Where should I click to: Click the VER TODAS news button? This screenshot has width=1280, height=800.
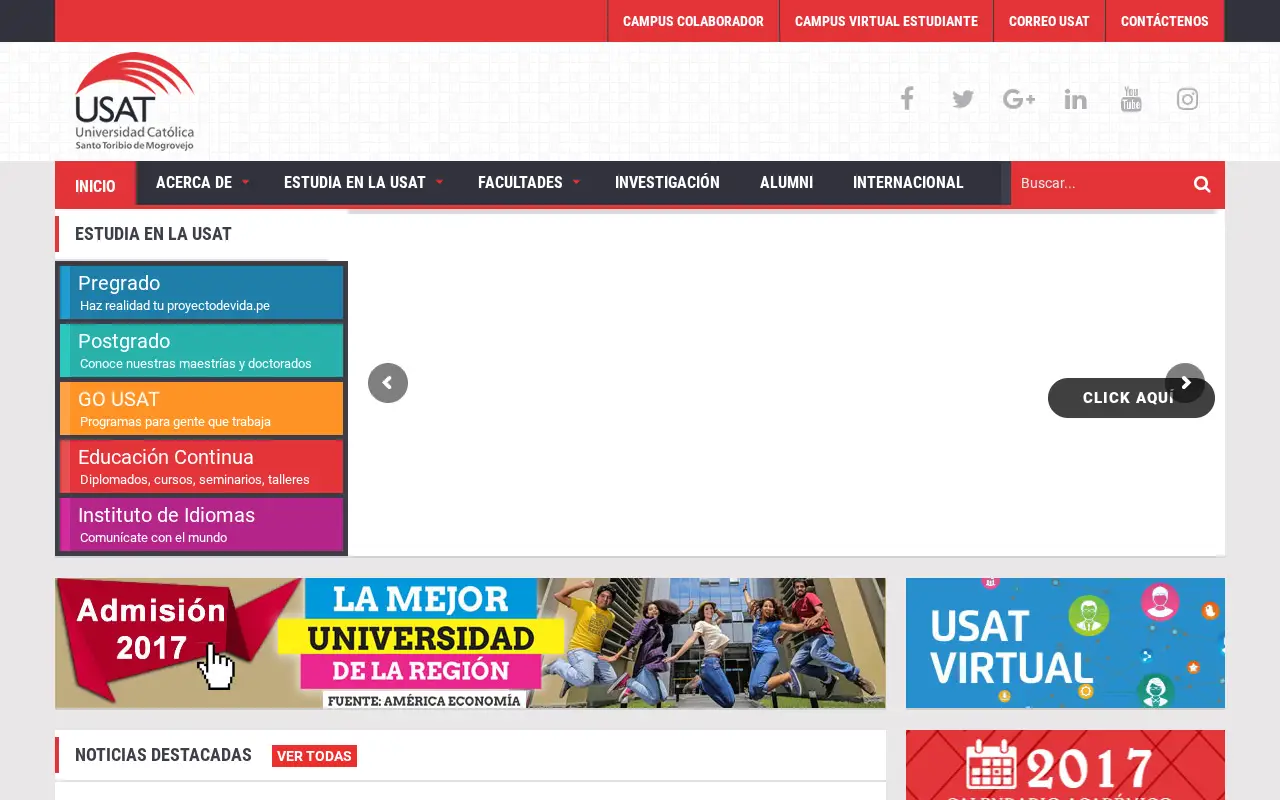point(314,756)
